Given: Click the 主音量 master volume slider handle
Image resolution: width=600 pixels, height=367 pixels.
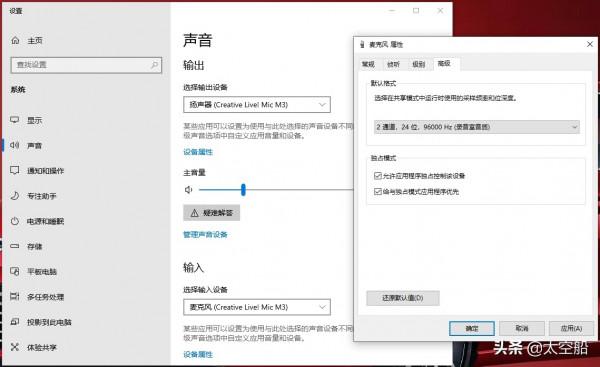Looking at the screenshot, I should tap(243, 189).
